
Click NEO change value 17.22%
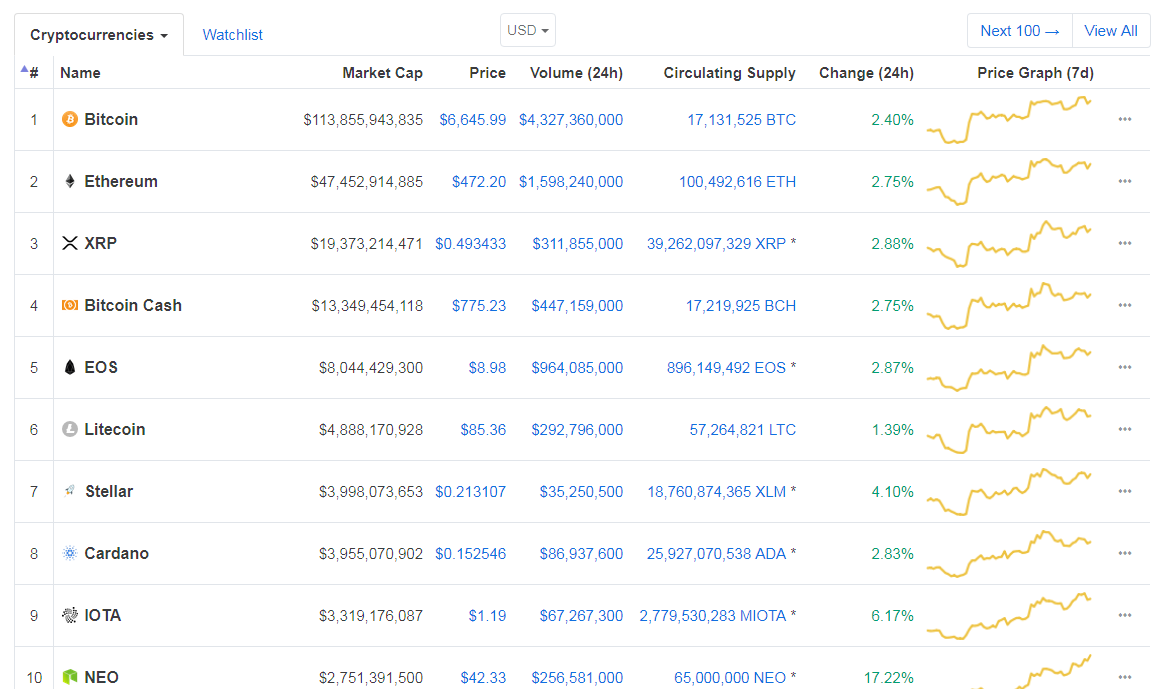888,677
